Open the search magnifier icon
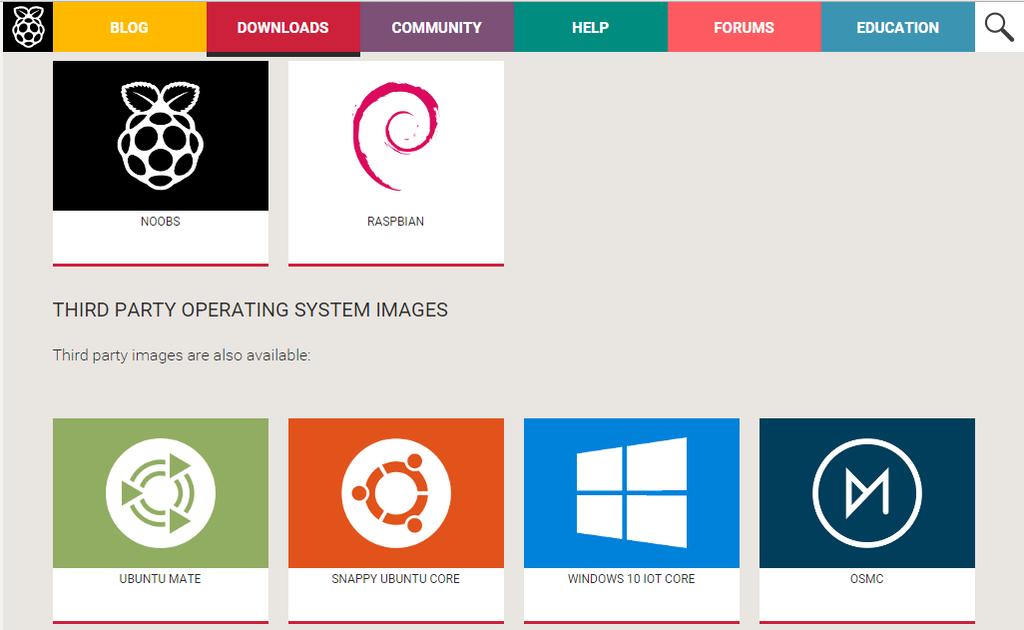The height and width of the screenshot is (630, 1024). pos(999,27)
